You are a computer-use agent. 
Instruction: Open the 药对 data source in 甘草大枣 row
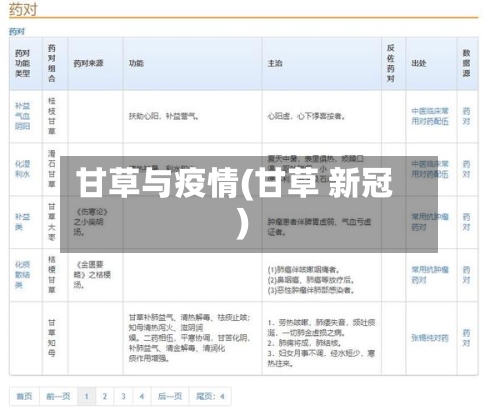466,222
